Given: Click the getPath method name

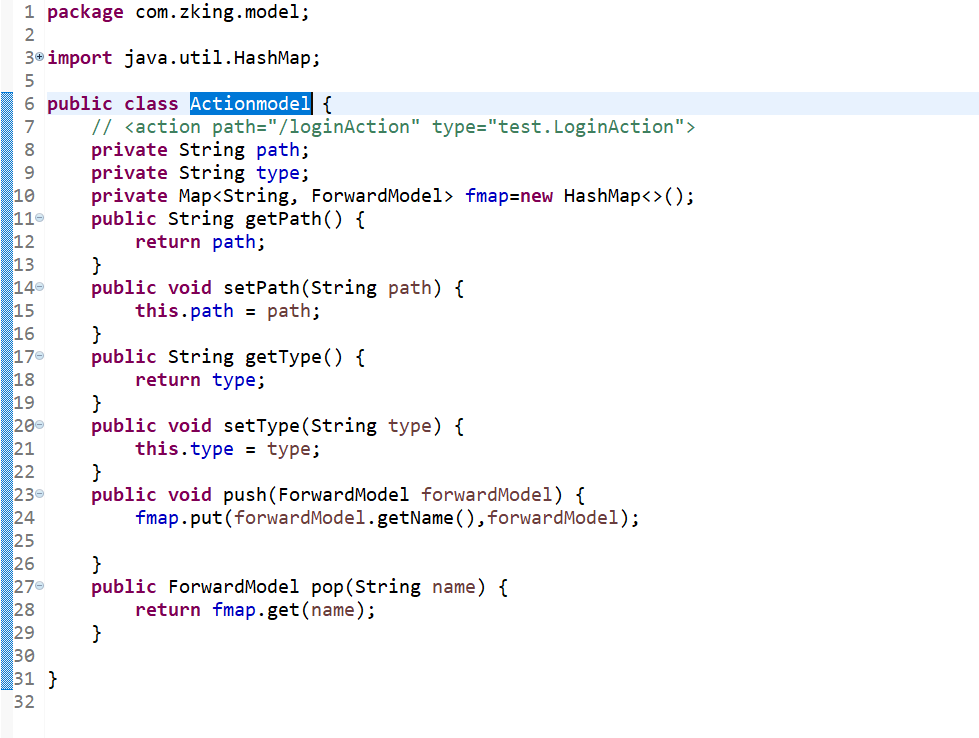Looking at the screenshot, I should click(x=283, y=219).
